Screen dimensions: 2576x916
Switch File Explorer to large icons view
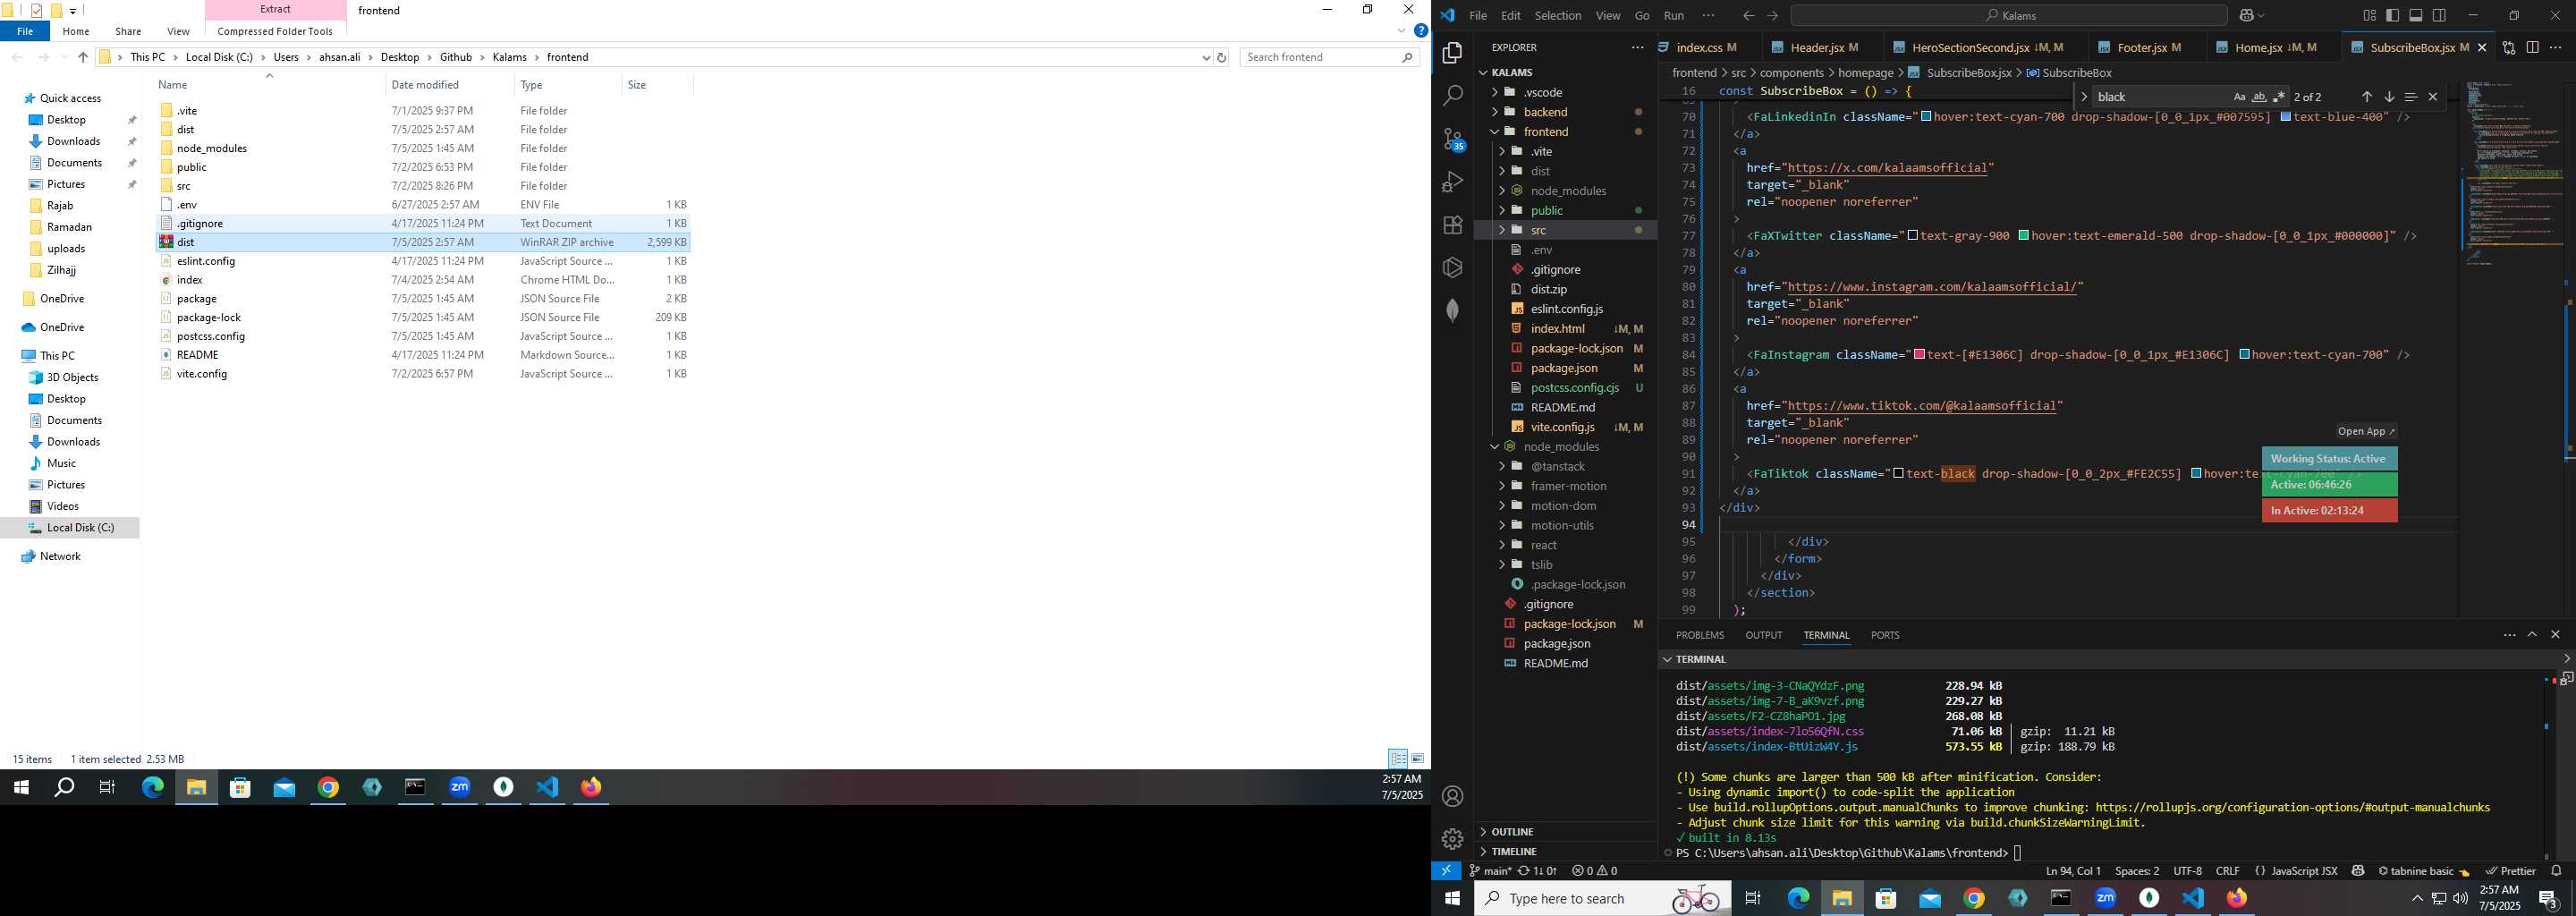pos(1417,759)
